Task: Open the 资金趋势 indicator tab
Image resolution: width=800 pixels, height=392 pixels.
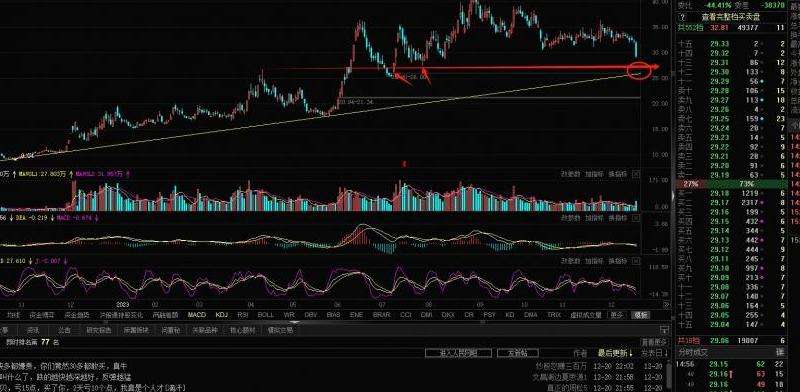Action: pos(77,315)
